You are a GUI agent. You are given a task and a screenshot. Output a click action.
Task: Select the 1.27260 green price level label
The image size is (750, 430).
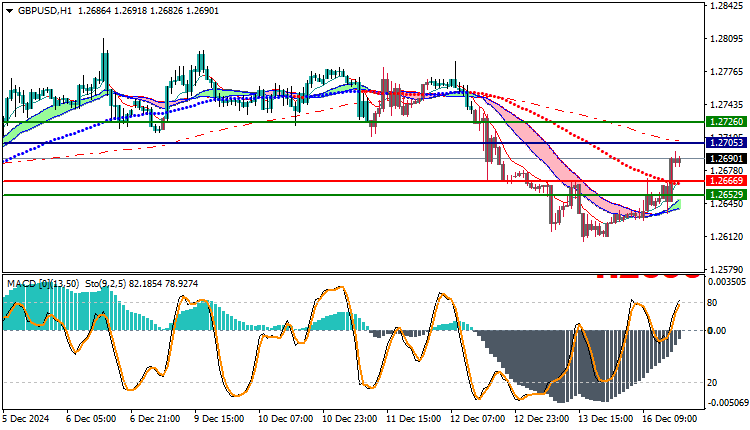(x=727, y=122)
